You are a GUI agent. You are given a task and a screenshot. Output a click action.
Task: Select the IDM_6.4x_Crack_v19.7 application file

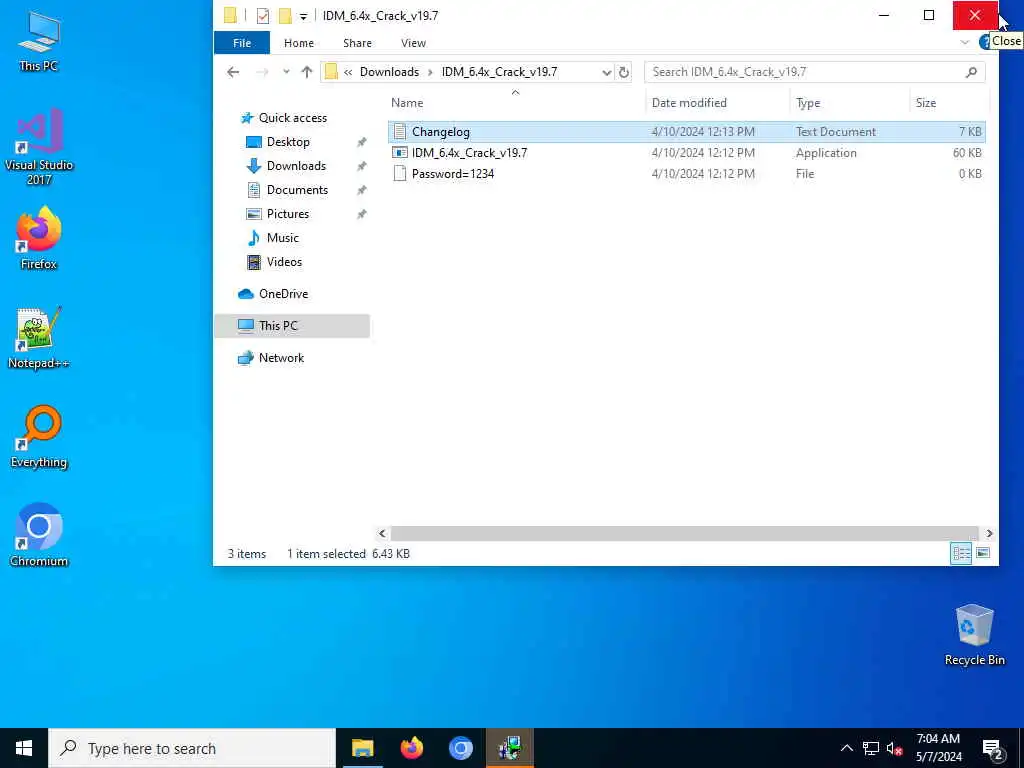(686, 153)
